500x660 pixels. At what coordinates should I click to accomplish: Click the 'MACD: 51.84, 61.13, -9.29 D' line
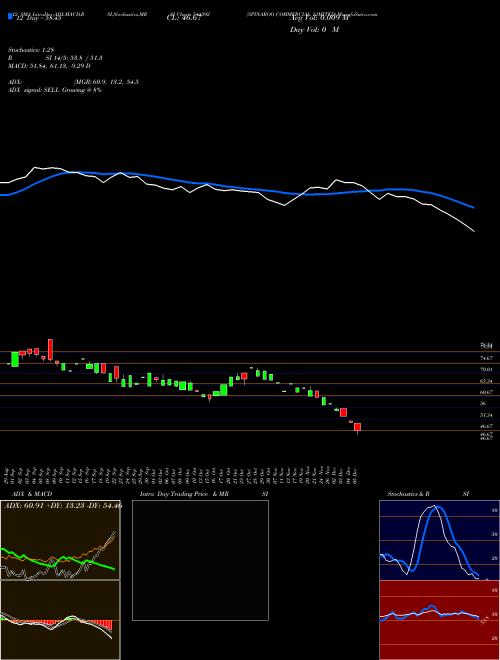(x=49, y=66)
